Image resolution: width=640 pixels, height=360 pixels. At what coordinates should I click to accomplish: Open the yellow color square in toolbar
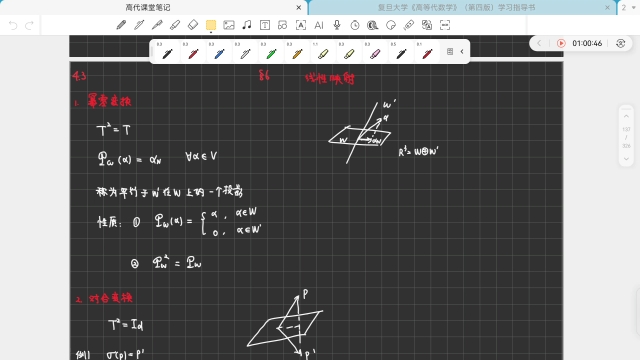[x=211, y=25]
